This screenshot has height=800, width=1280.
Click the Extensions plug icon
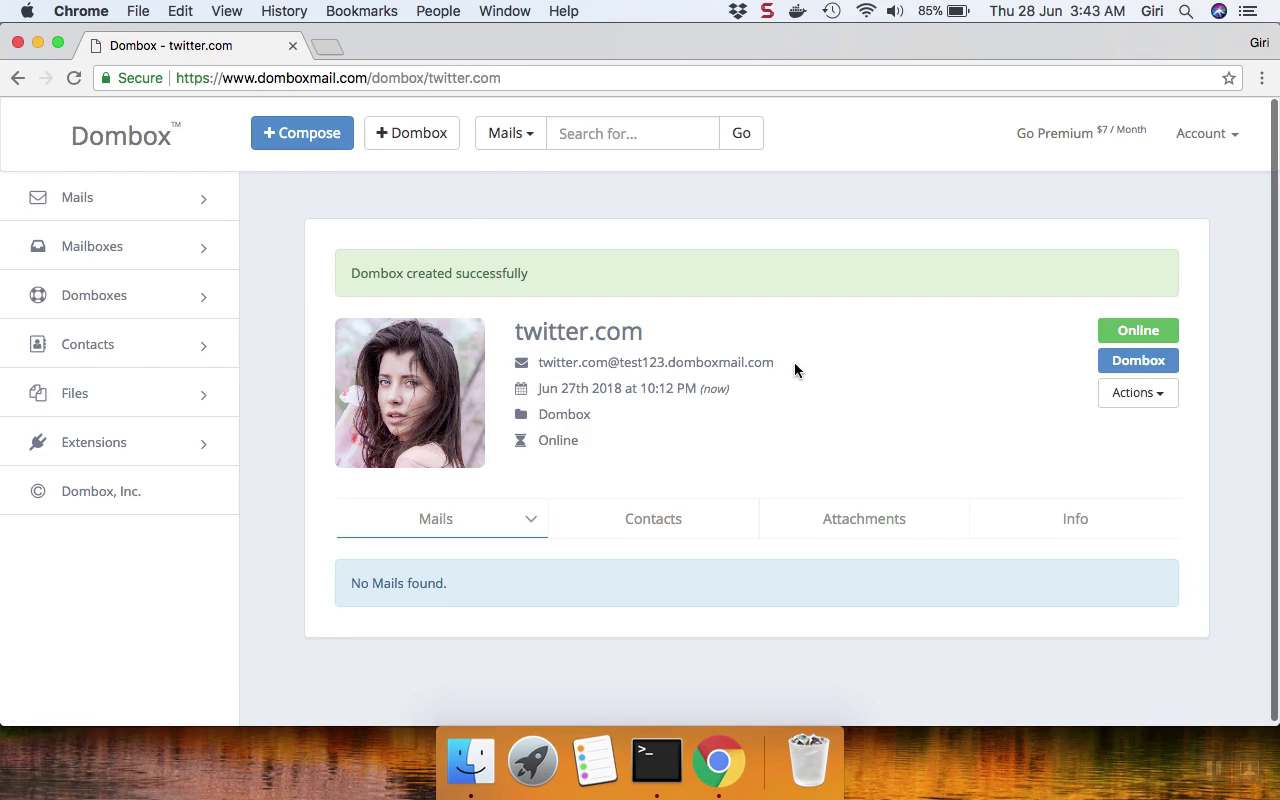[38, 443]
